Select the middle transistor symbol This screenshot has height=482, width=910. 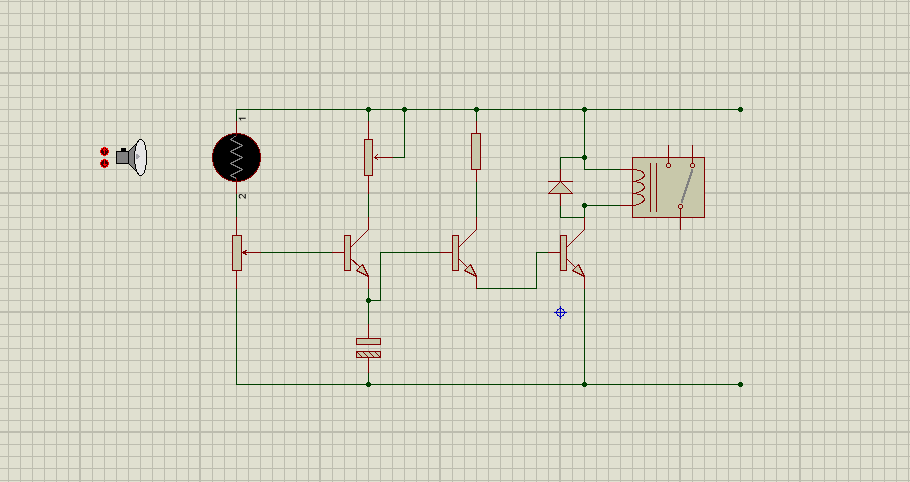point(464,253)
